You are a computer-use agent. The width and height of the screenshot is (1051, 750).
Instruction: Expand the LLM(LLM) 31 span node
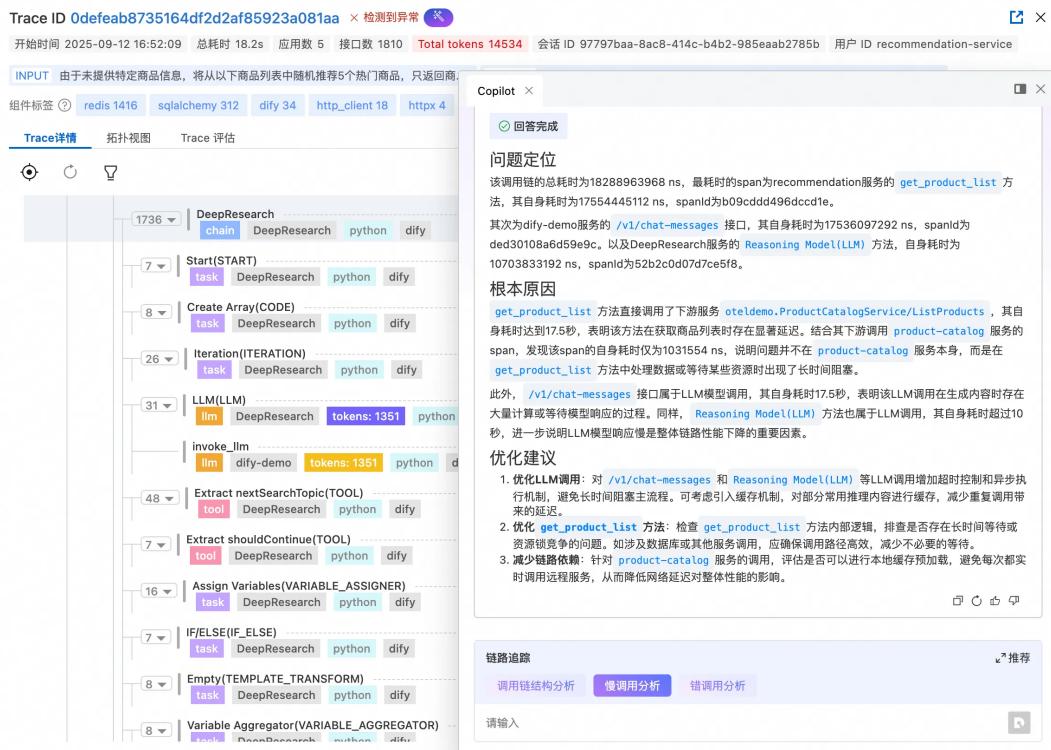(x=158, y=406)
